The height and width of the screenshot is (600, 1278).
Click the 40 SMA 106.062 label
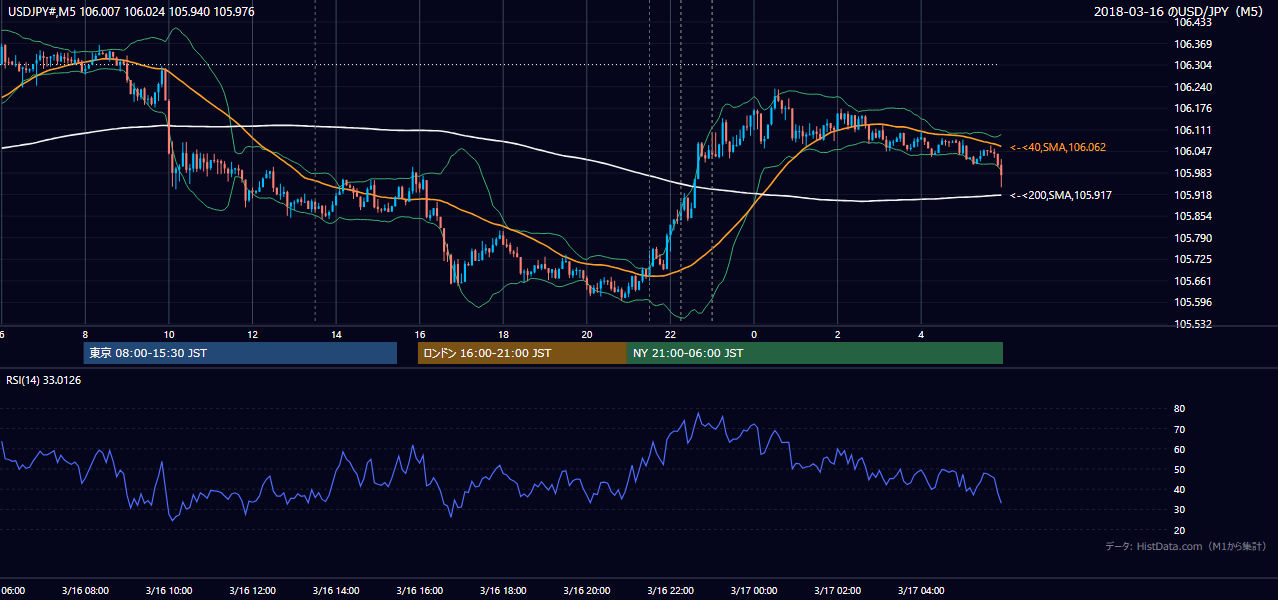1057,148
